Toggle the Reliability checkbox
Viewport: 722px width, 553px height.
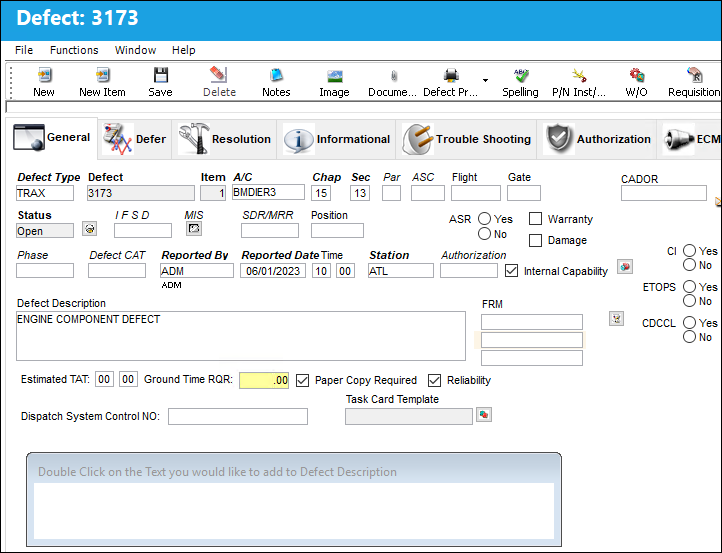[x=434, y=380]
